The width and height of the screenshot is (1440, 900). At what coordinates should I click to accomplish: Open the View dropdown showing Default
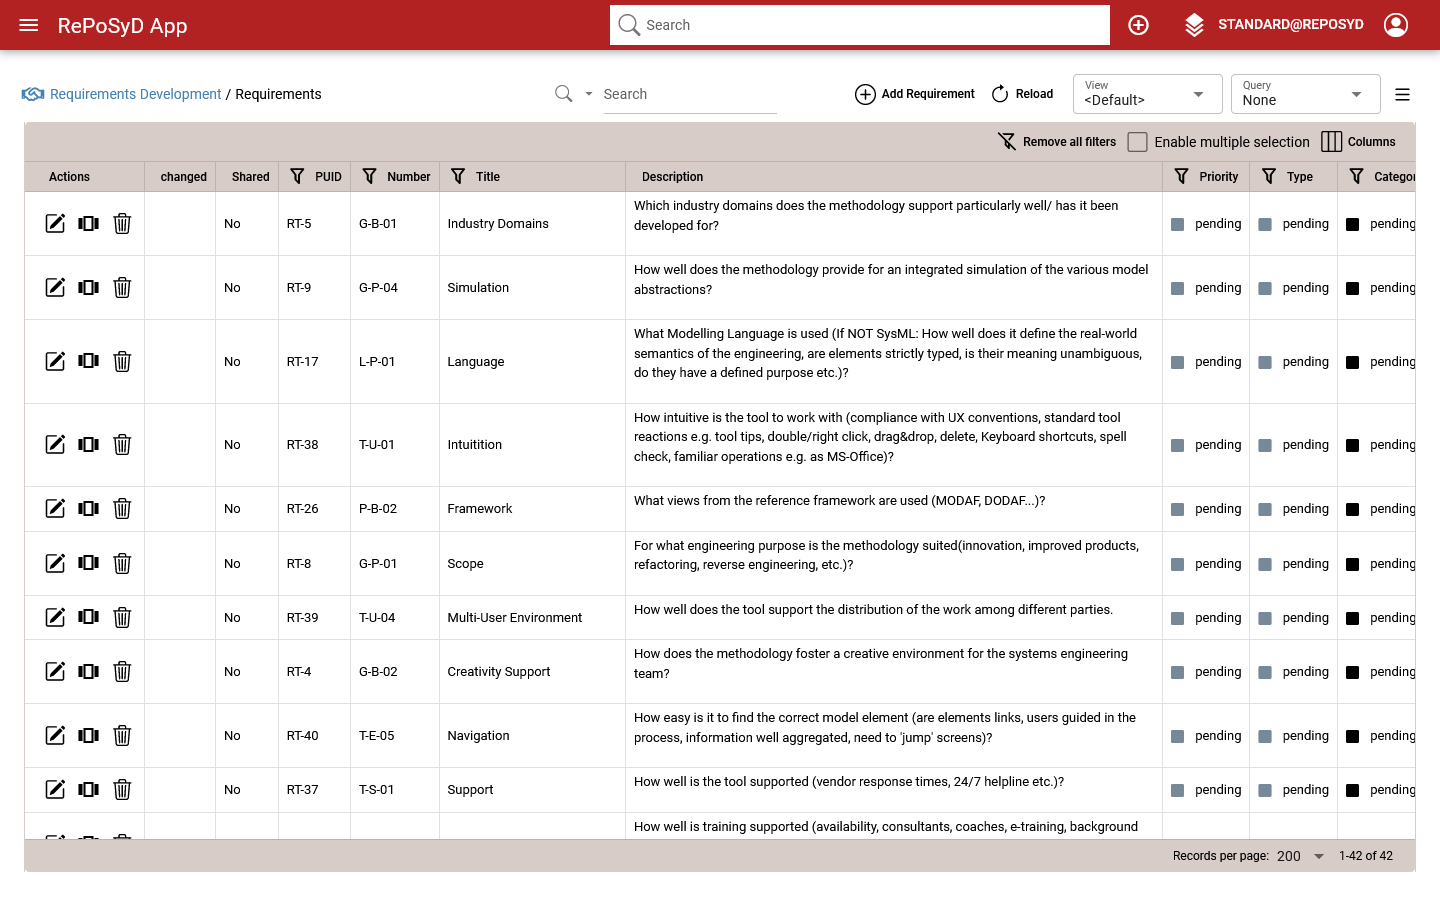coord(1147,94)
